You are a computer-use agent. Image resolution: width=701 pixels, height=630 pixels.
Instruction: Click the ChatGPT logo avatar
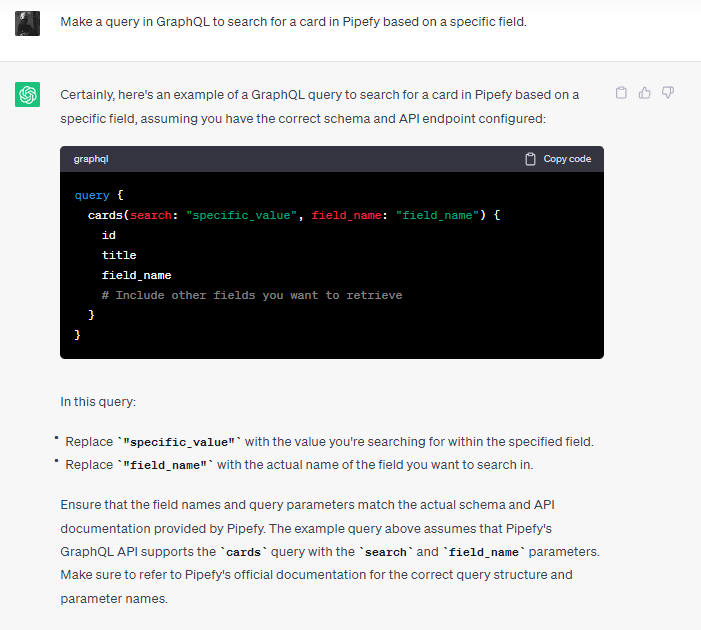27,94
